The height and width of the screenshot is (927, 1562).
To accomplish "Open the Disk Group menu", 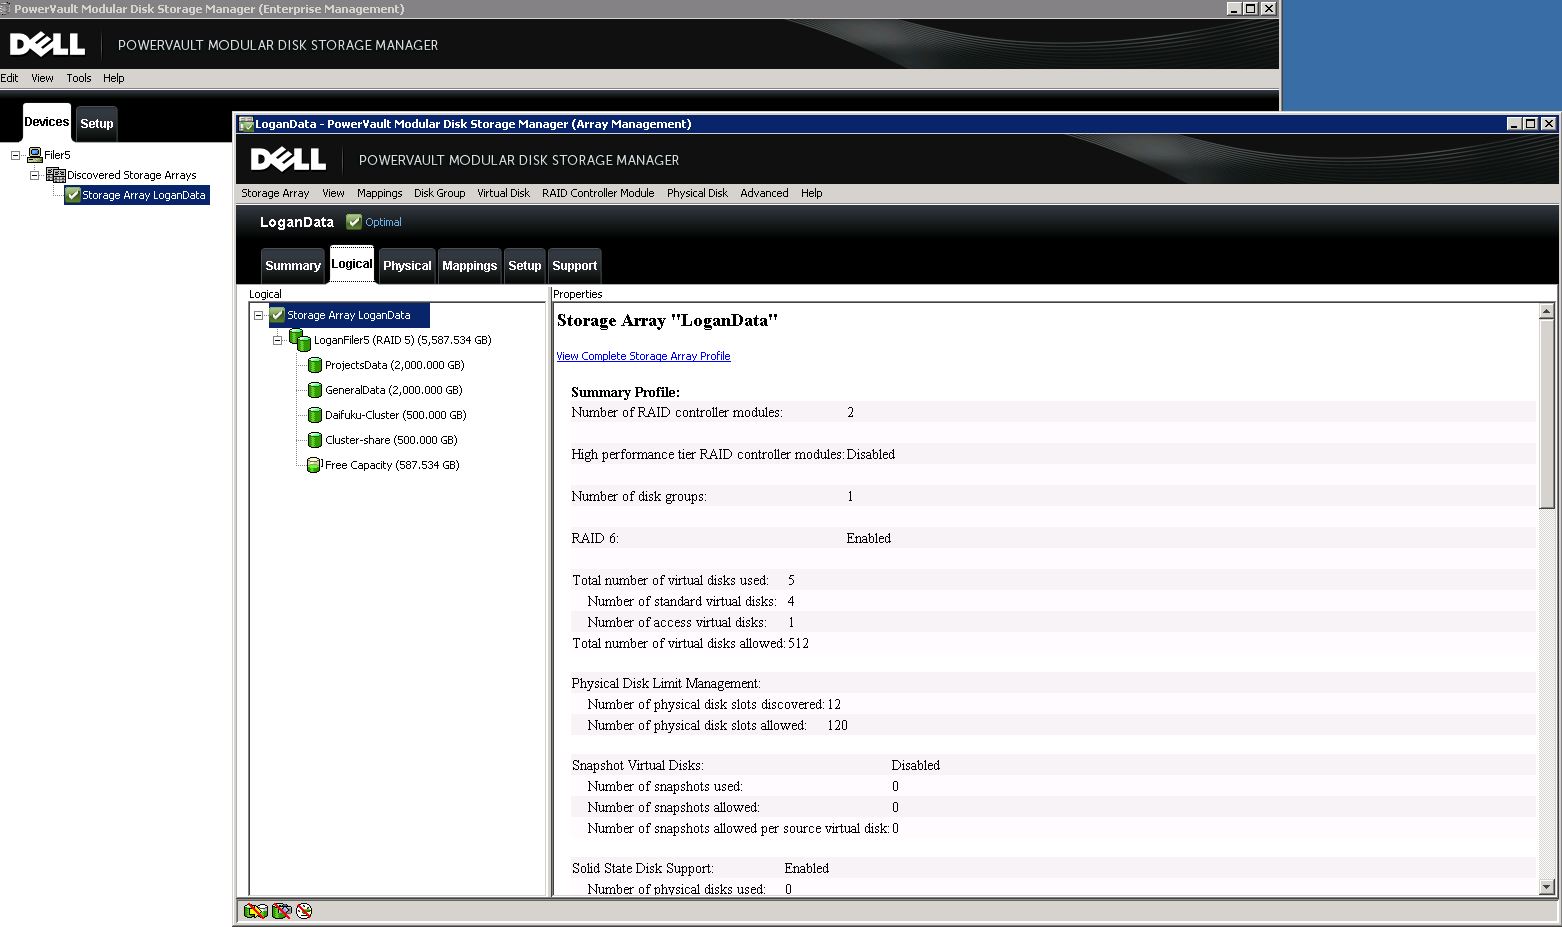I will 439,193.
